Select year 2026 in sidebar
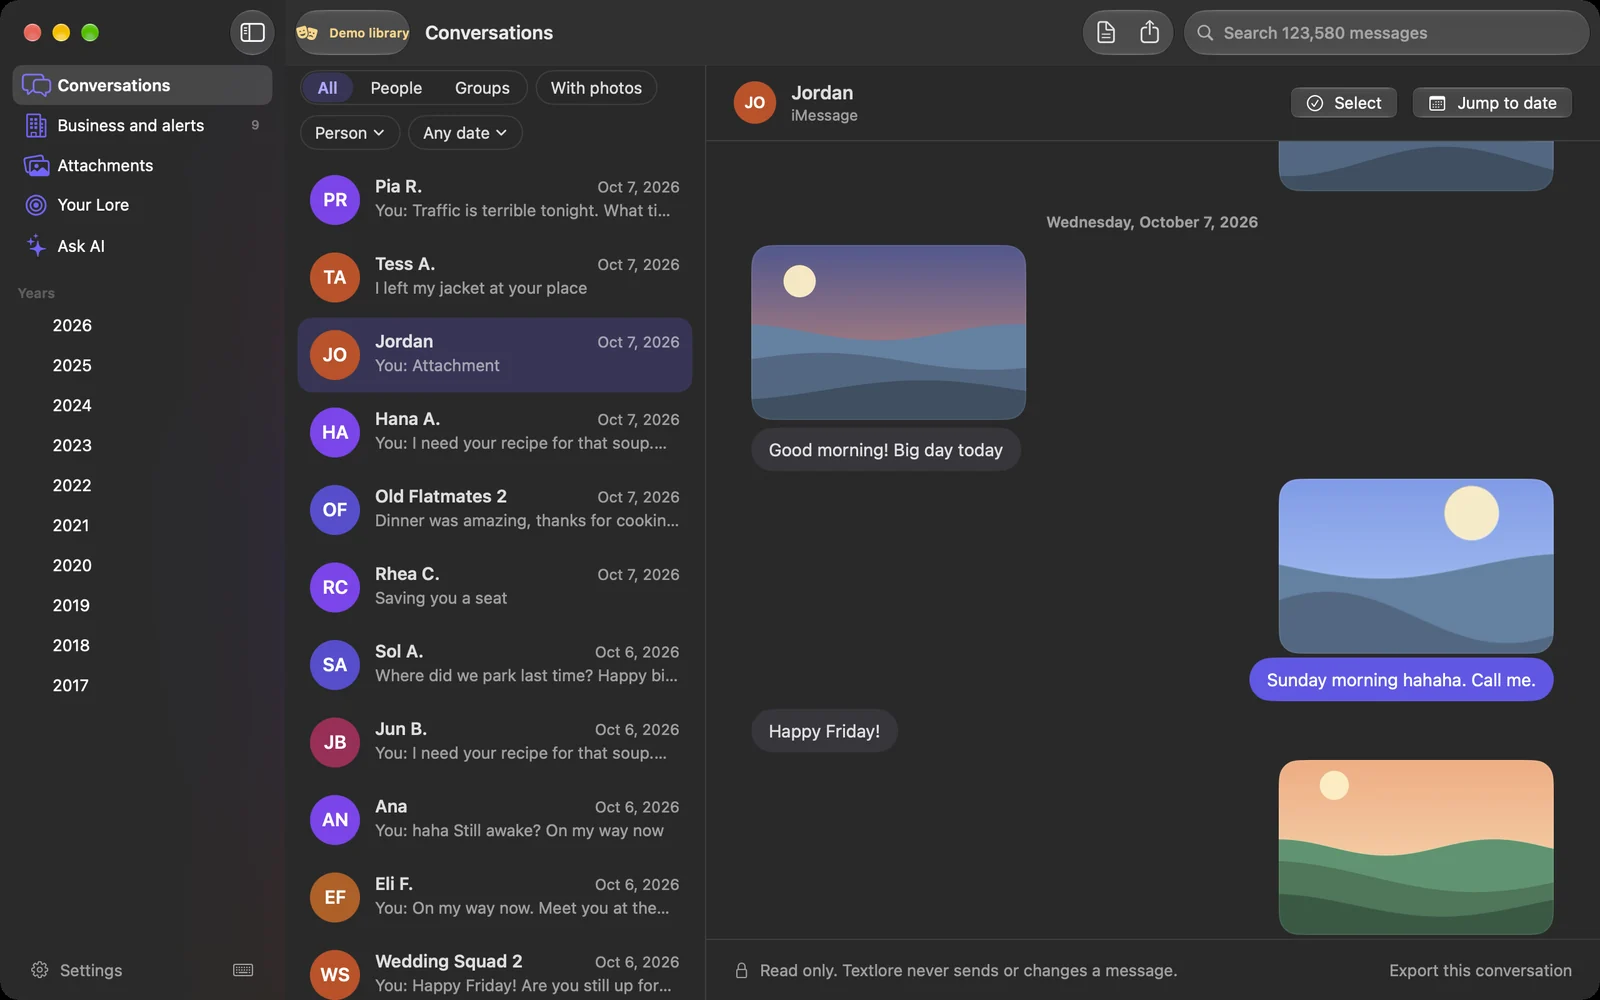 72,325
